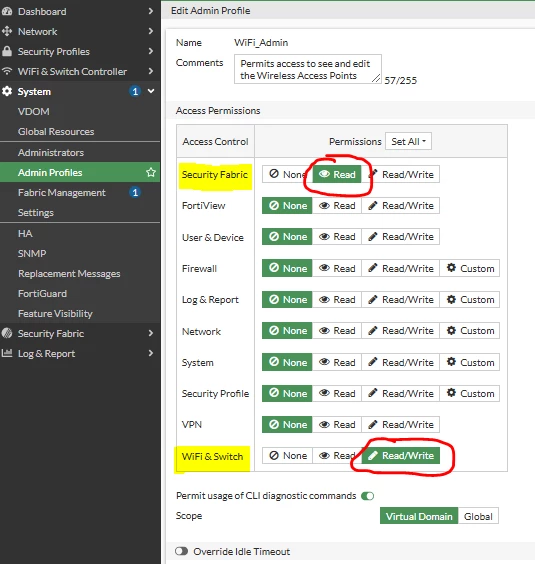Viewport: 535px width, 564px height.
Task: Expand the Dashboard menu chevron
Action: coord(151,11)
